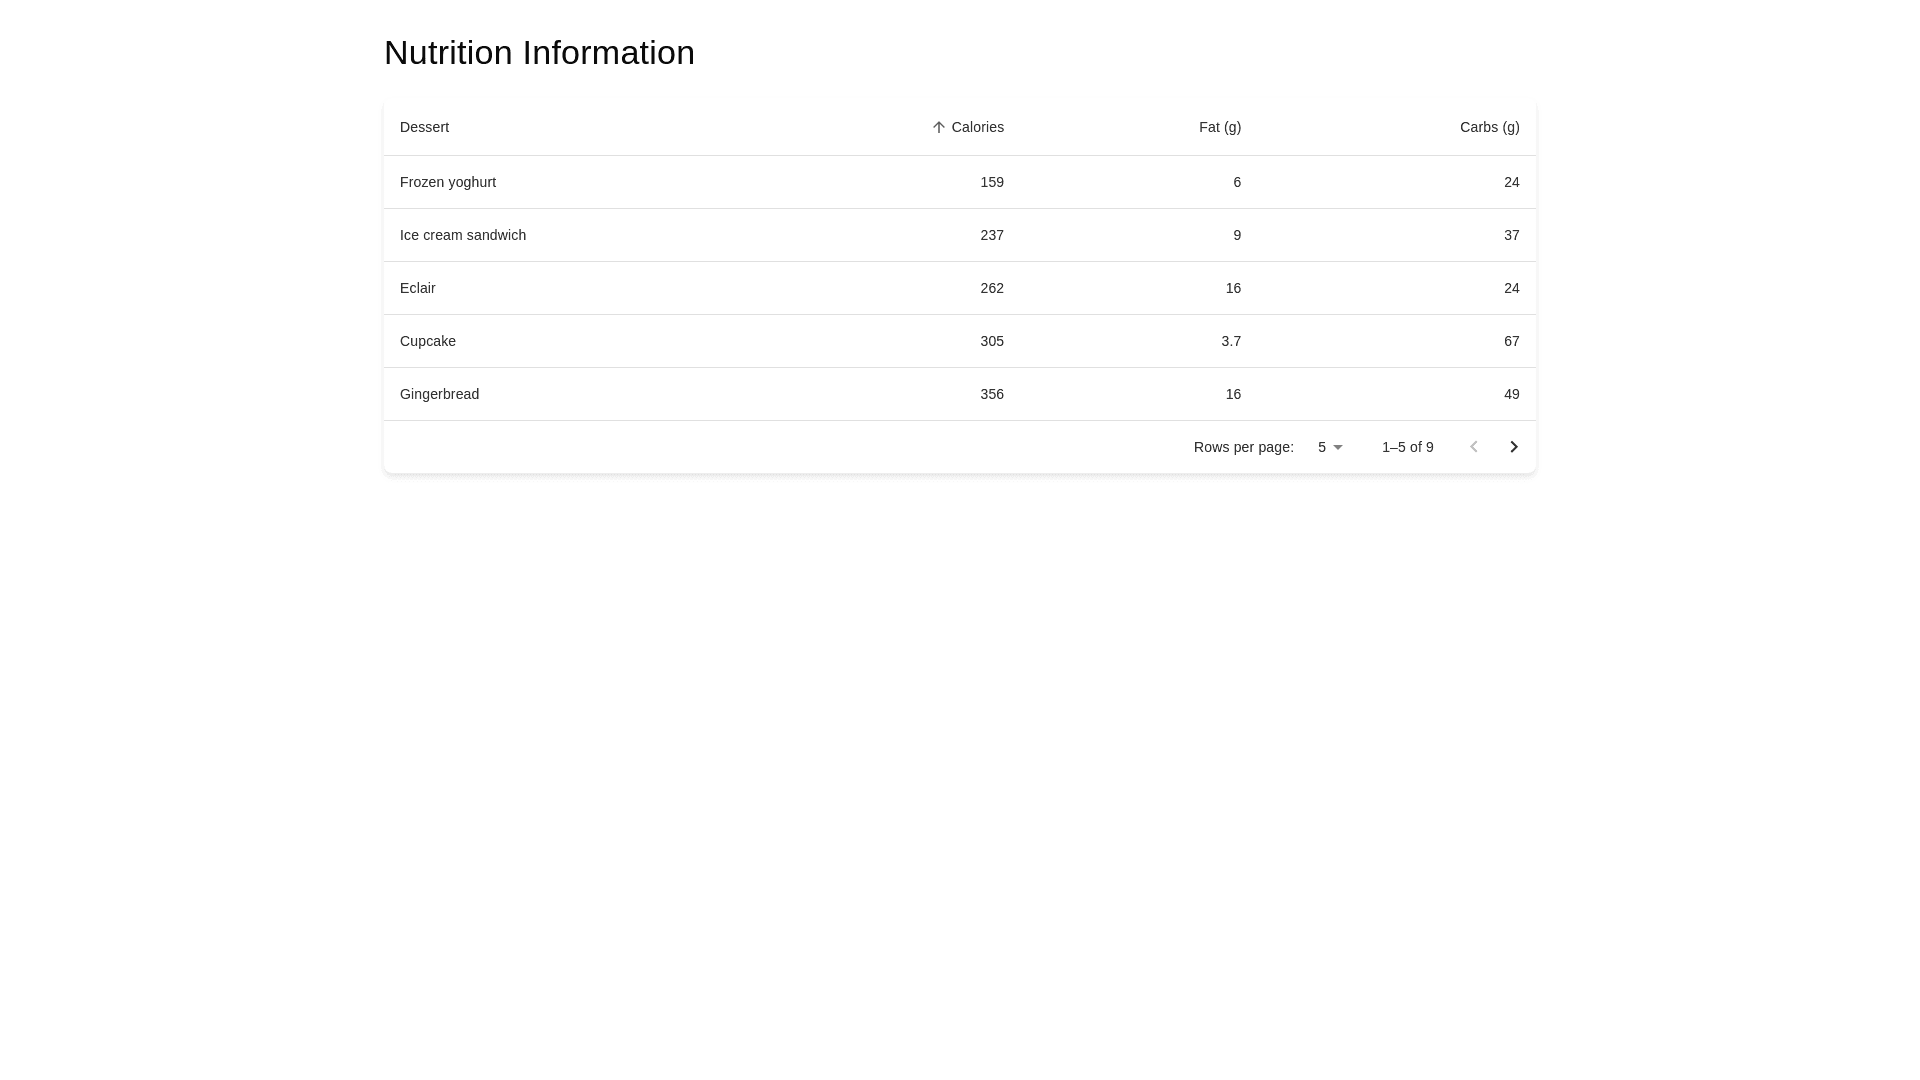
Task: Sort table by Dessert column header
Action: click(x=424, y=127)
